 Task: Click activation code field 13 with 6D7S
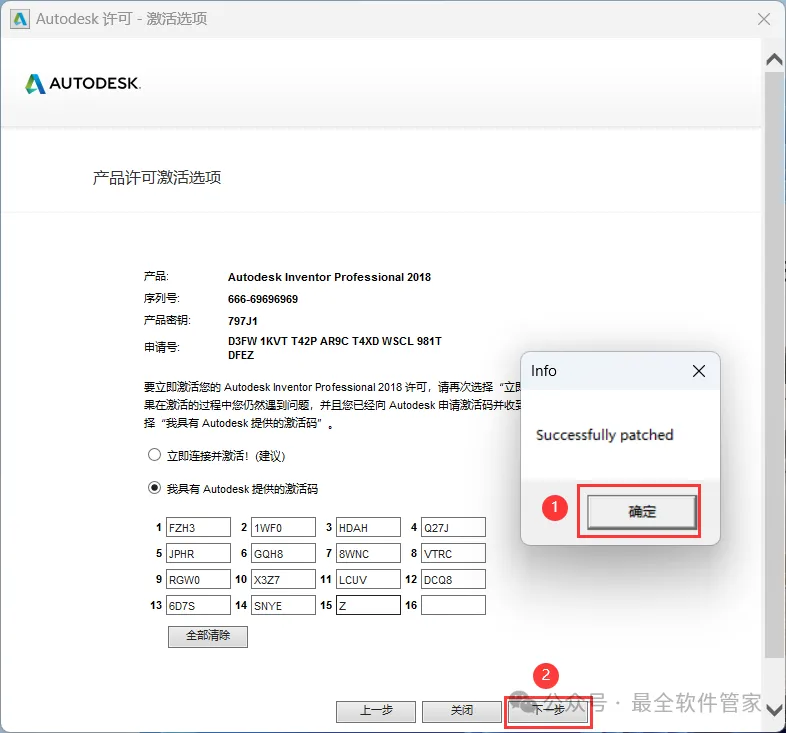(199, 605)
